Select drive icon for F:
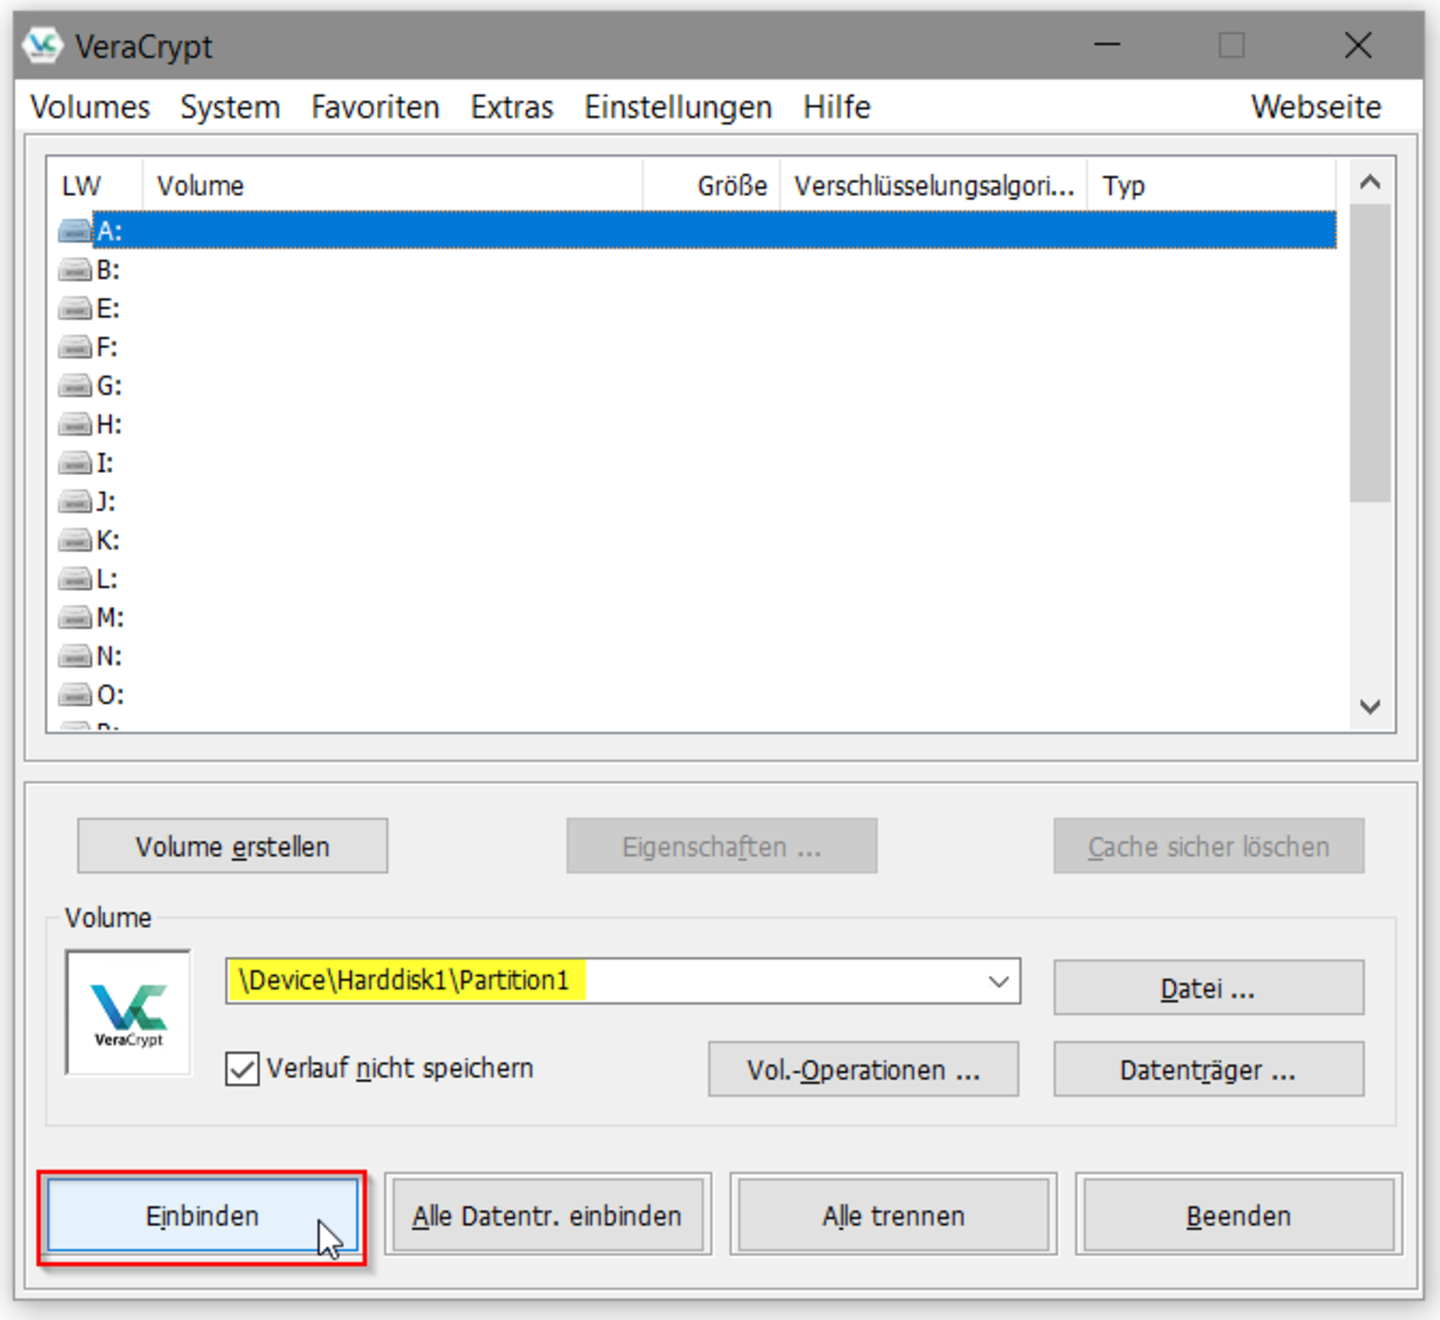Screen dimensions: 1440x1320 tap(75, 347)
